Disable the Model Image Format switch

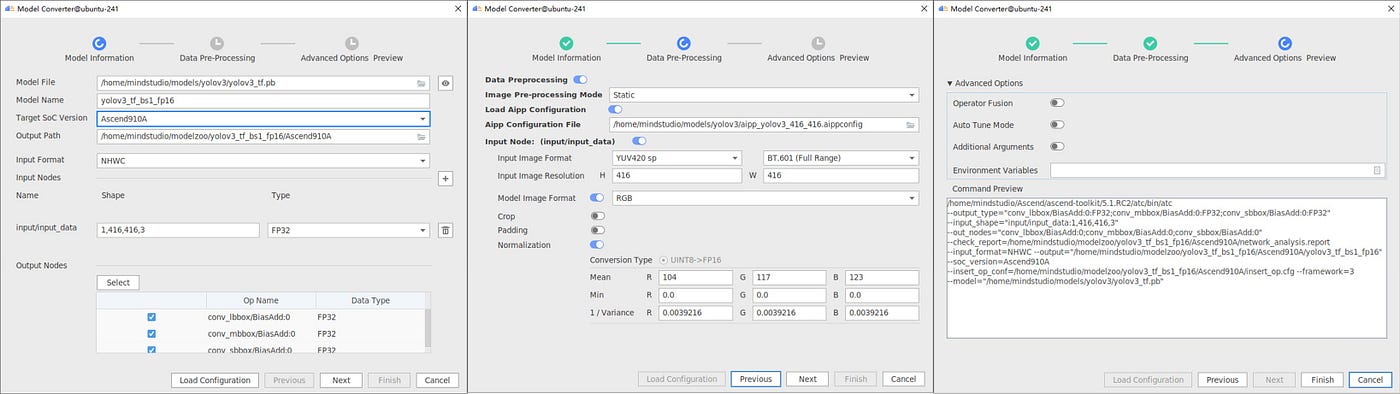point(598,198)
